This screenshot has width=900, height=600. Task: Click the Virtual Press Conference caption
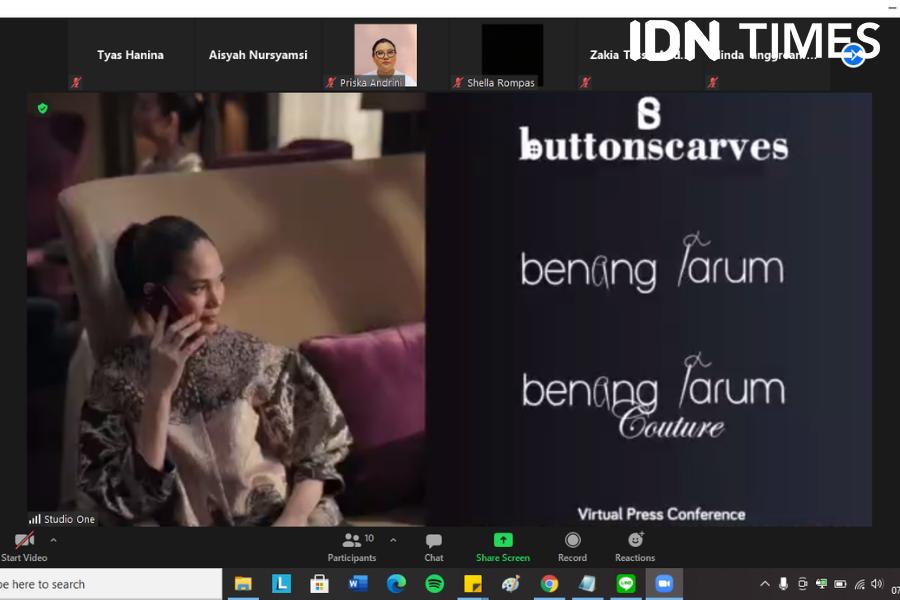[x=661, y=514]
